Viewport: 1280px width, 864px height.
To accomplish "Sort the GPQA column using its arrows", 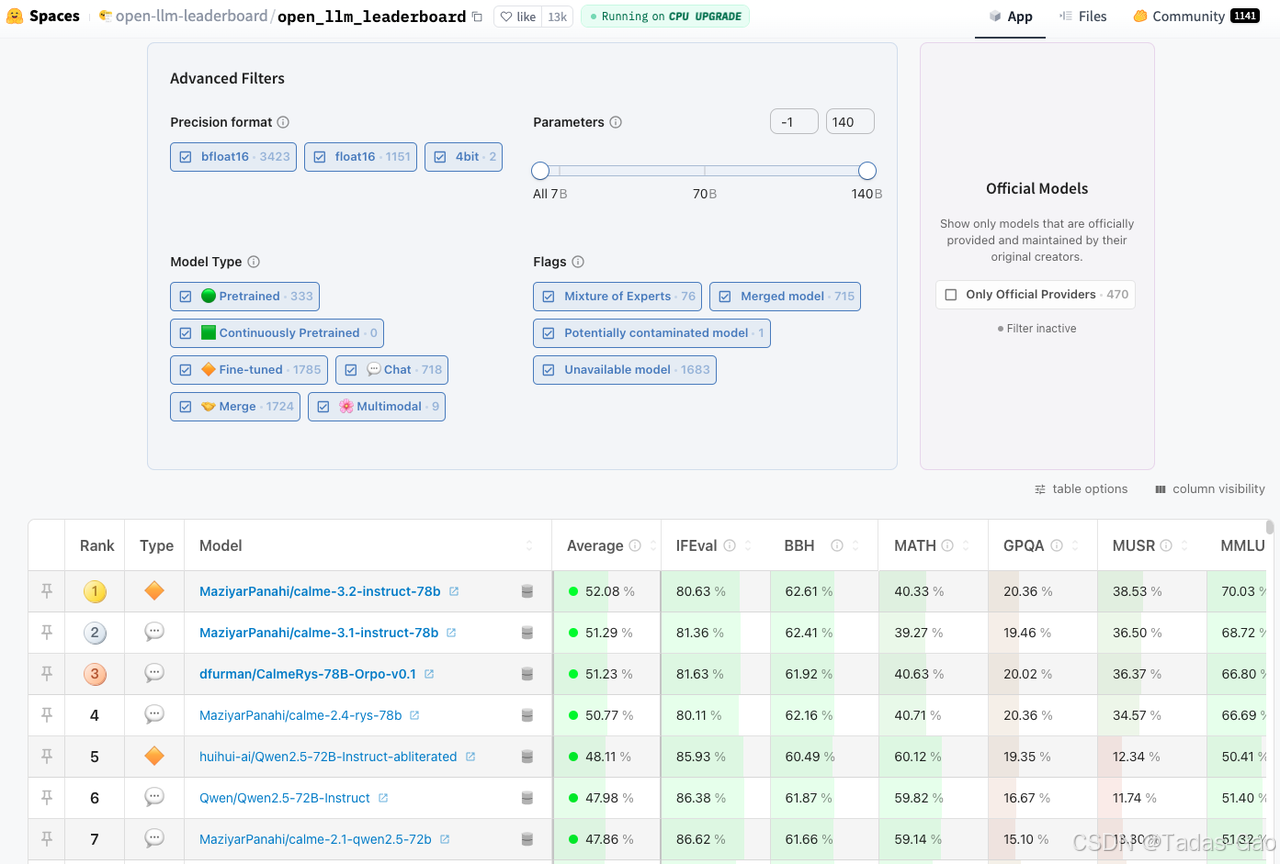I will pos(1076,546).
